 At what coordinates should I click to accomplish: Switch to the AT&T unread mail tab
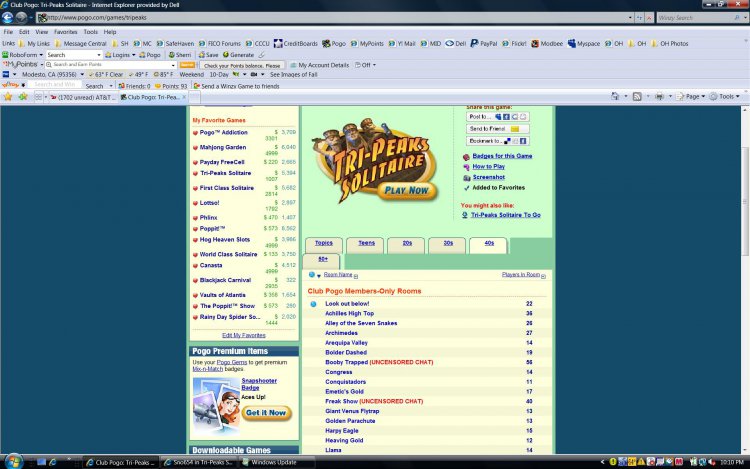click(82, 97)
